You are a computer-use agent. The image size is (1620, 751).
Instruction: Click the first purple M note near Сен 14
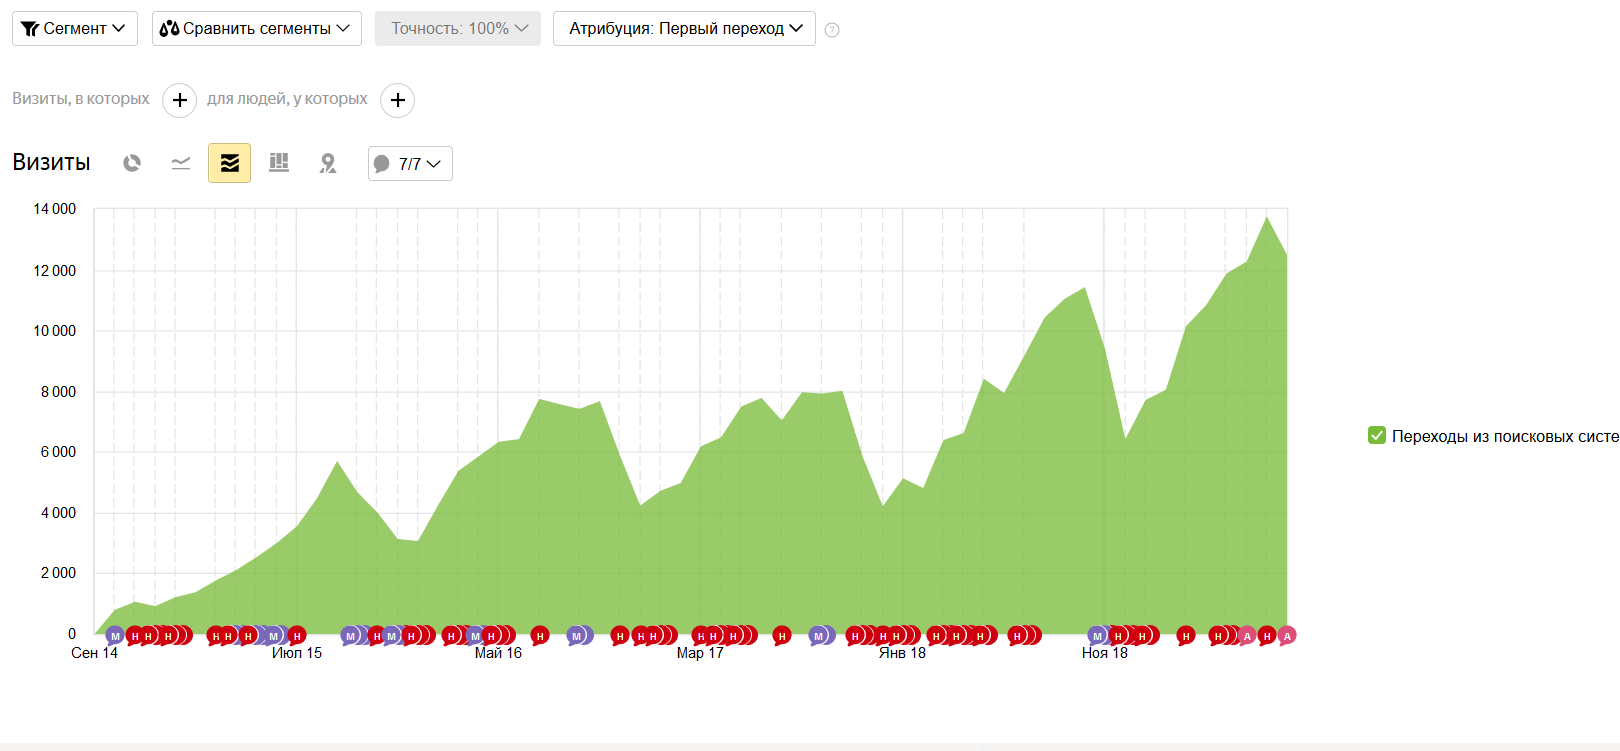[x=115, y=635]
